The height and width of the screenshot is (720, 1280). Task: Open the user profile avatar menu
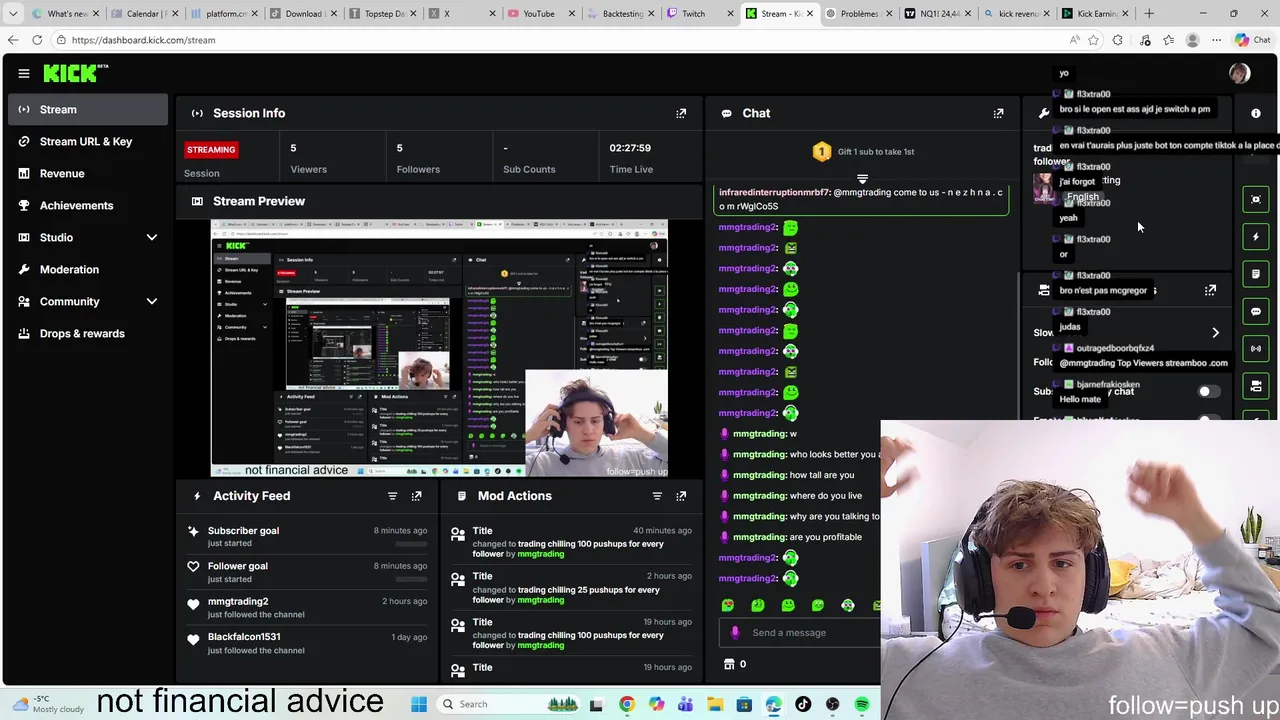tap(1239, 73)
